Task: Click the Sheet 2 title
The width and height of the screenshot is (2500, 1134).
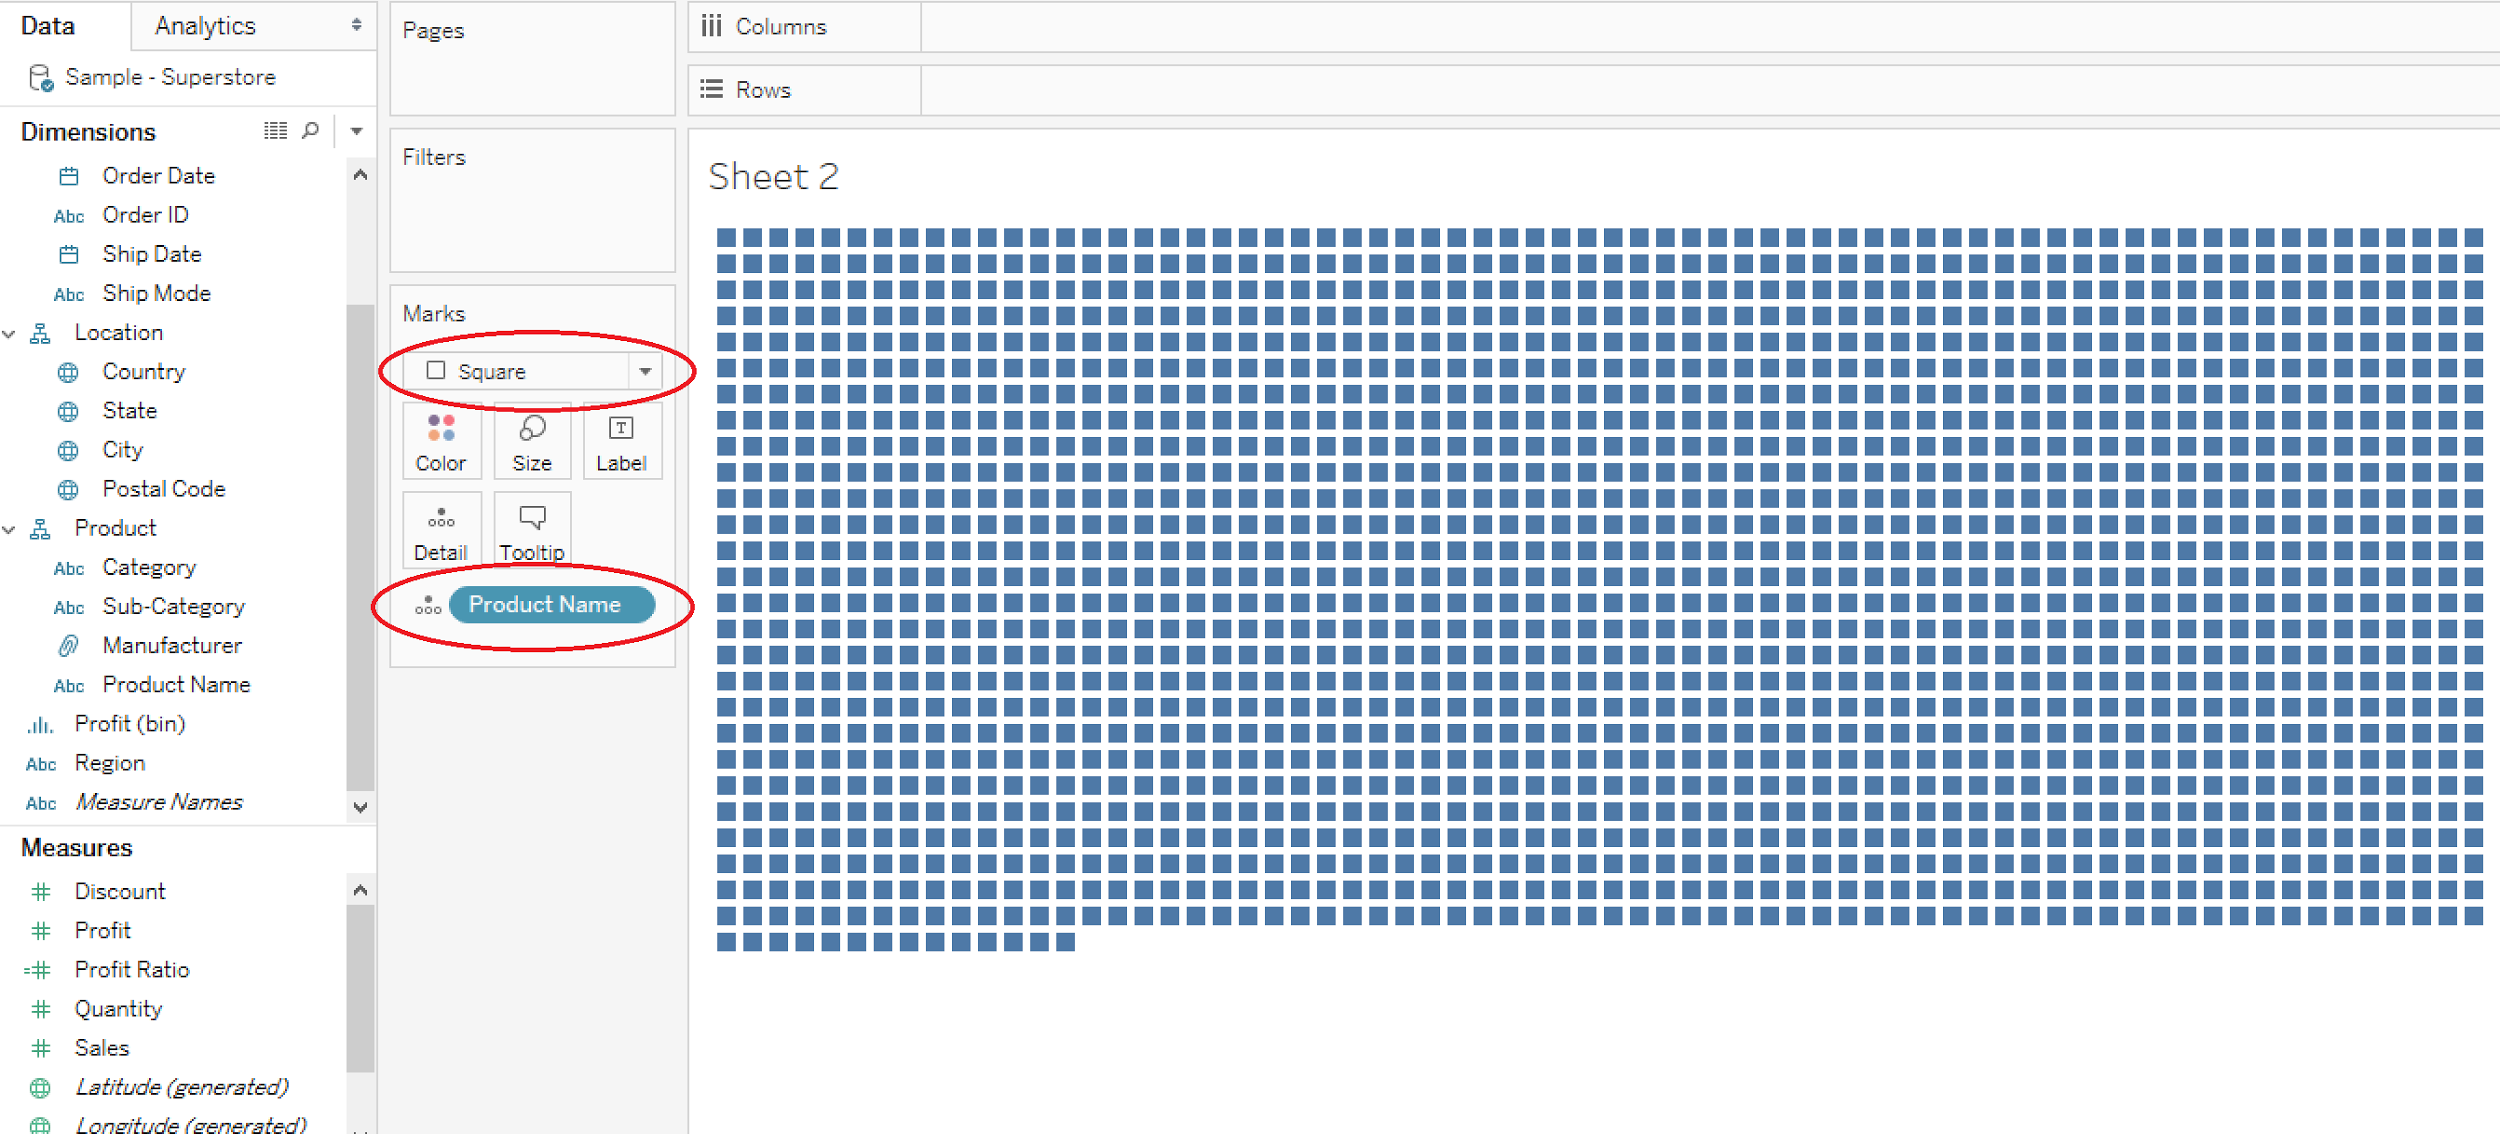Action: (x=773, y=176)
